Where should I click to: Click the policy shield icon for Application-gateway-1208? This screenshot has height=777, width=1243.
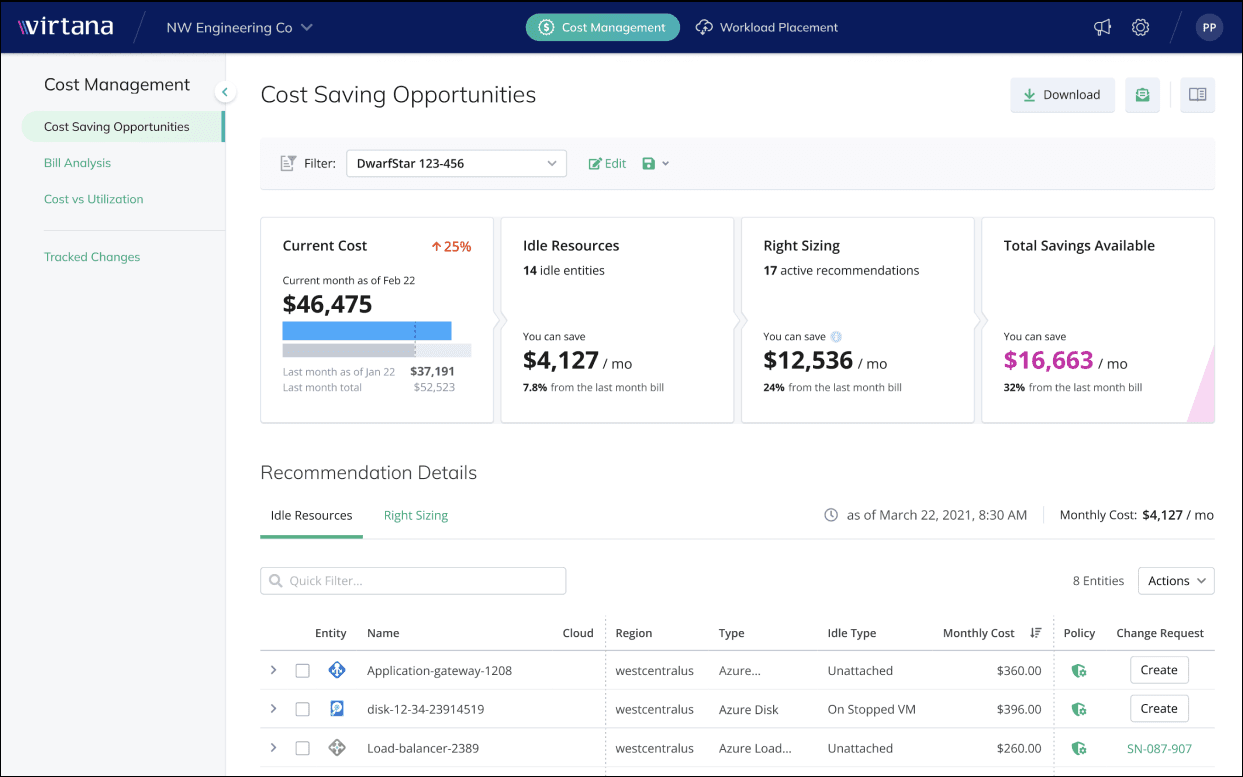click(x=1079, y=671)
